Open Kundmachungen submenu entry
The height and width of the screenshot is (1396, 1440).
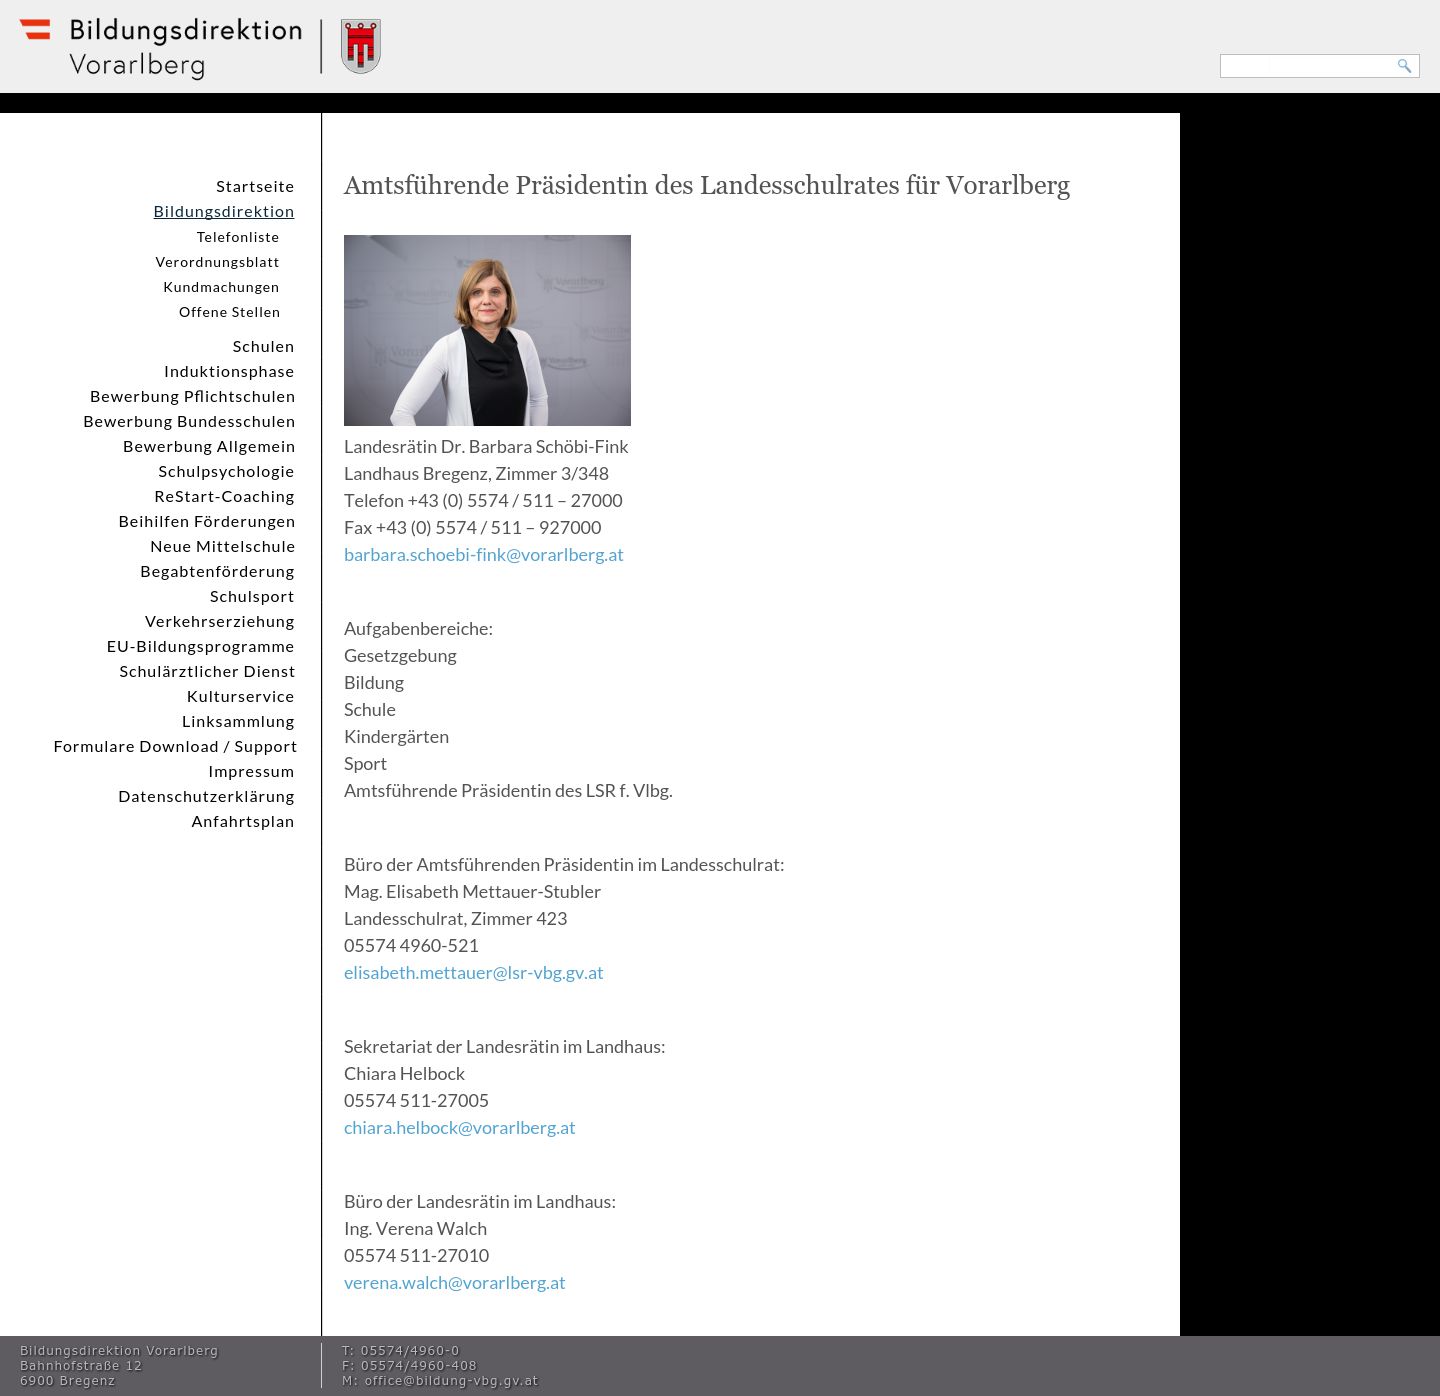point(221,287)
